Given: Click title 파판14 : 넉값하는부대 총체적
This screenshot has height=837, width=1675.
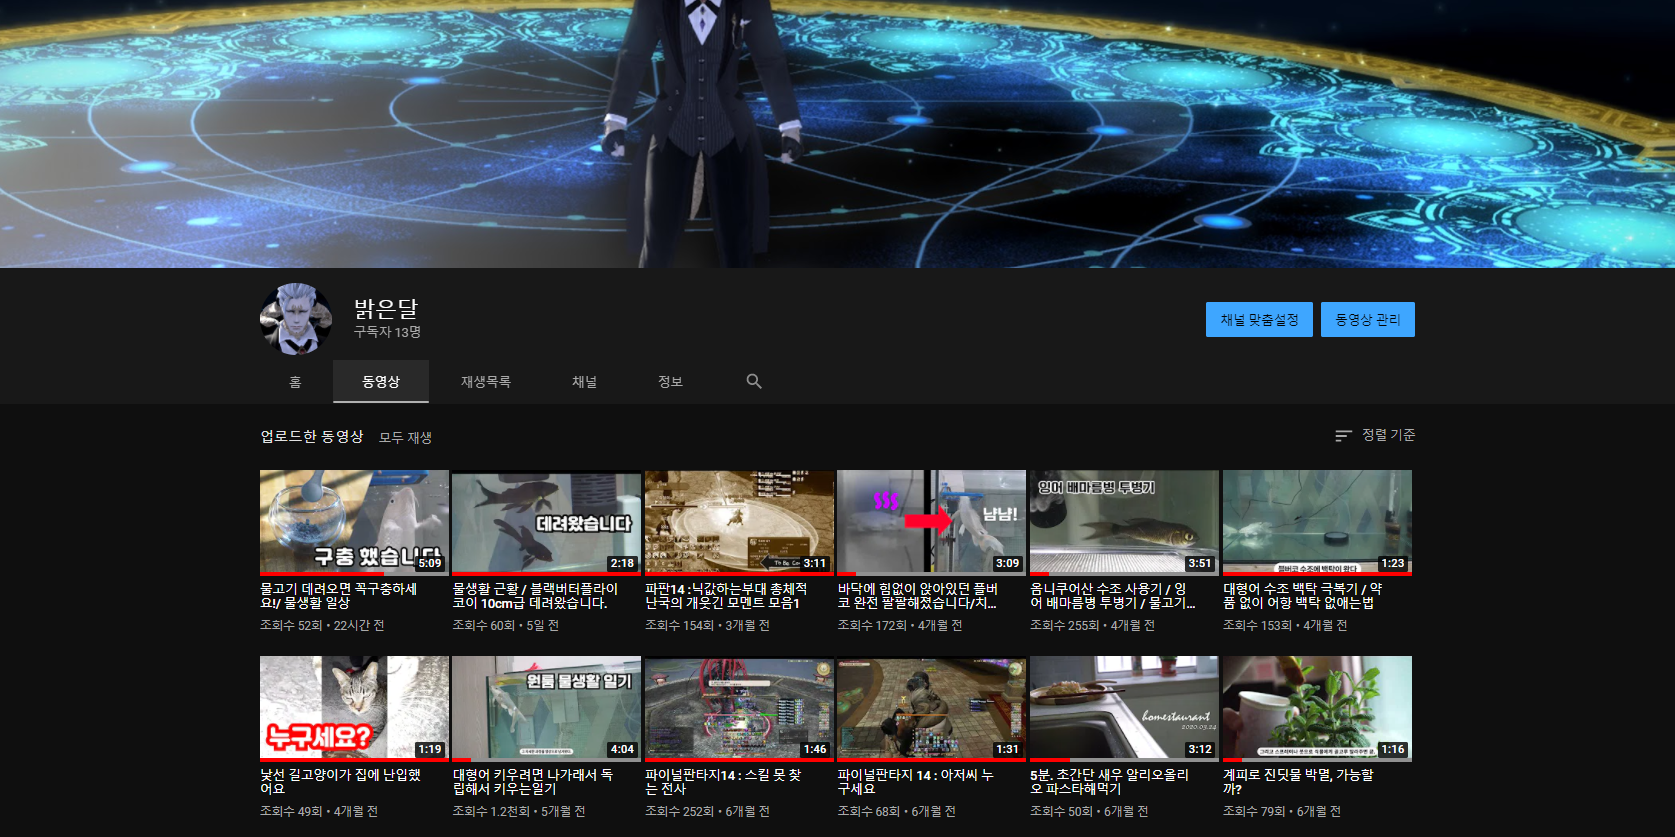Looking at the screenshot, I should (726, 596).
